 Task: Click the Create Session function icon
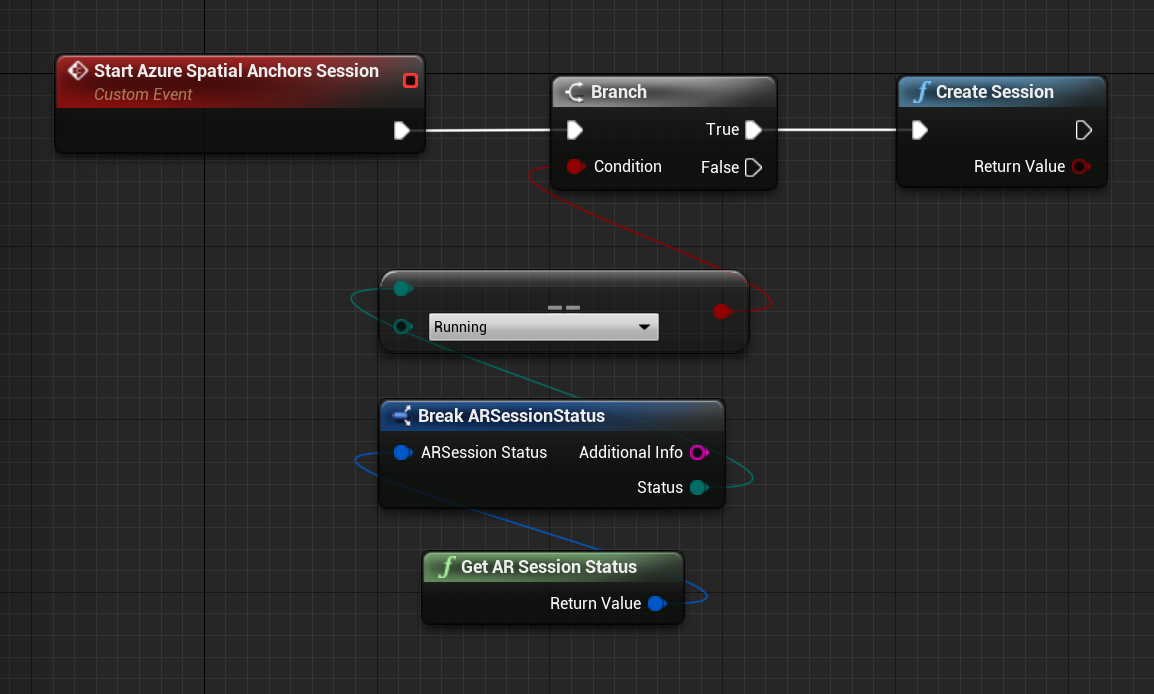click(921, 92)
